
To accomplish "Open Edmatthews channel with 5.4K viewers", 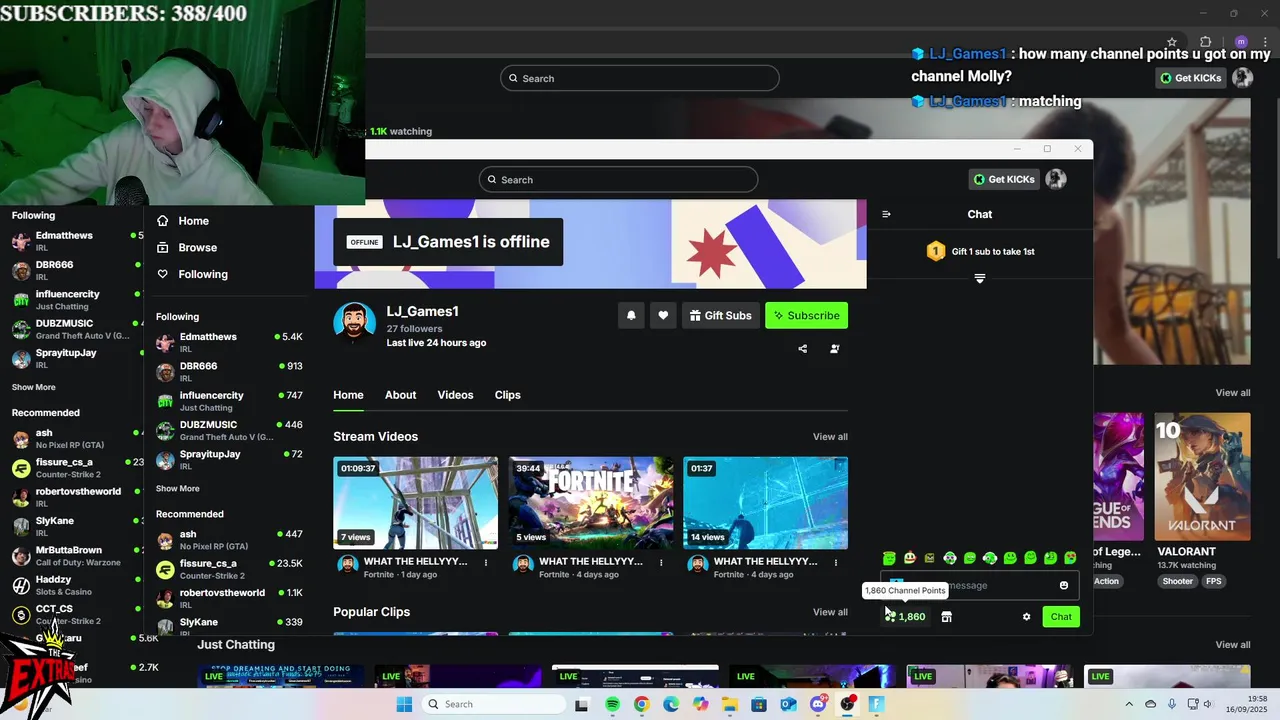I will pos(229,343).
